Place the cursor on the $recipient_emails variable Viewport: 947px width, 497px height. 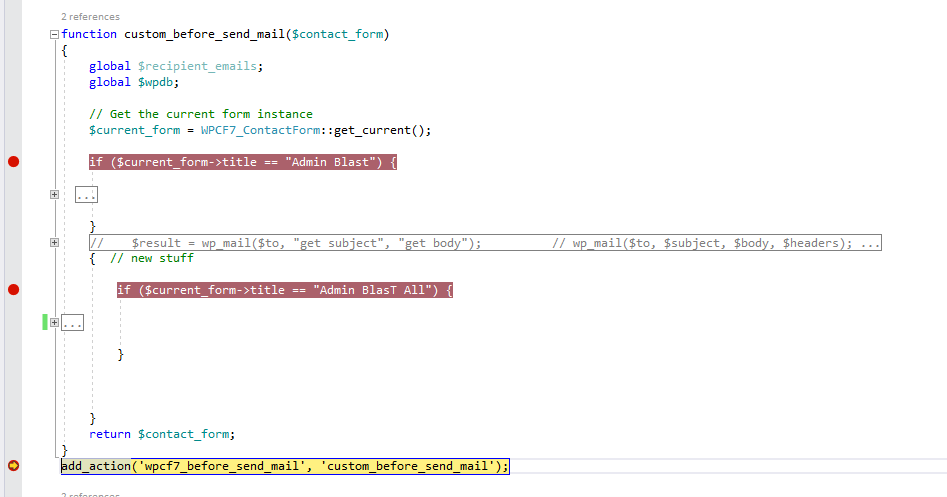tap(197, 66)
